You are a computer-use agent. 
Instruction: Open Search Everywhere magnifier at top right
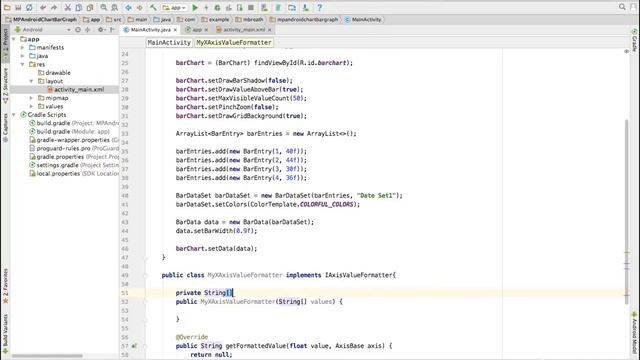622,7
